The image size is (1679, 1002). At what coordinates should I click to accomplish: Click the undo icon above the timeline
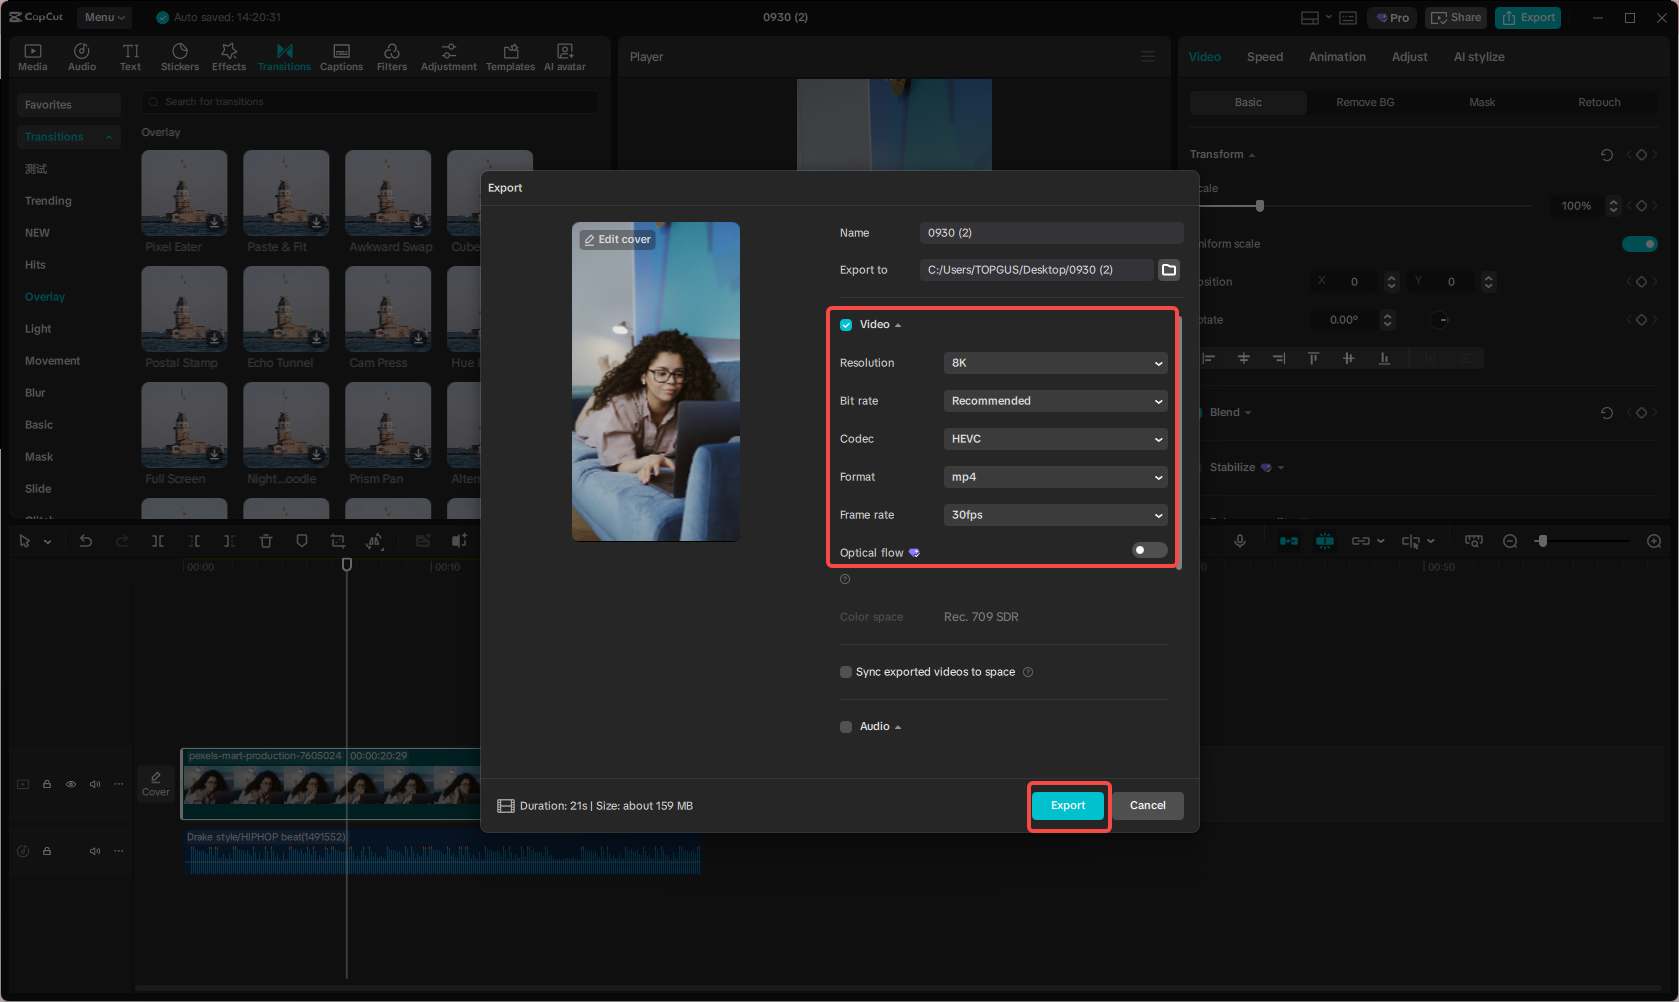(86, 540)
